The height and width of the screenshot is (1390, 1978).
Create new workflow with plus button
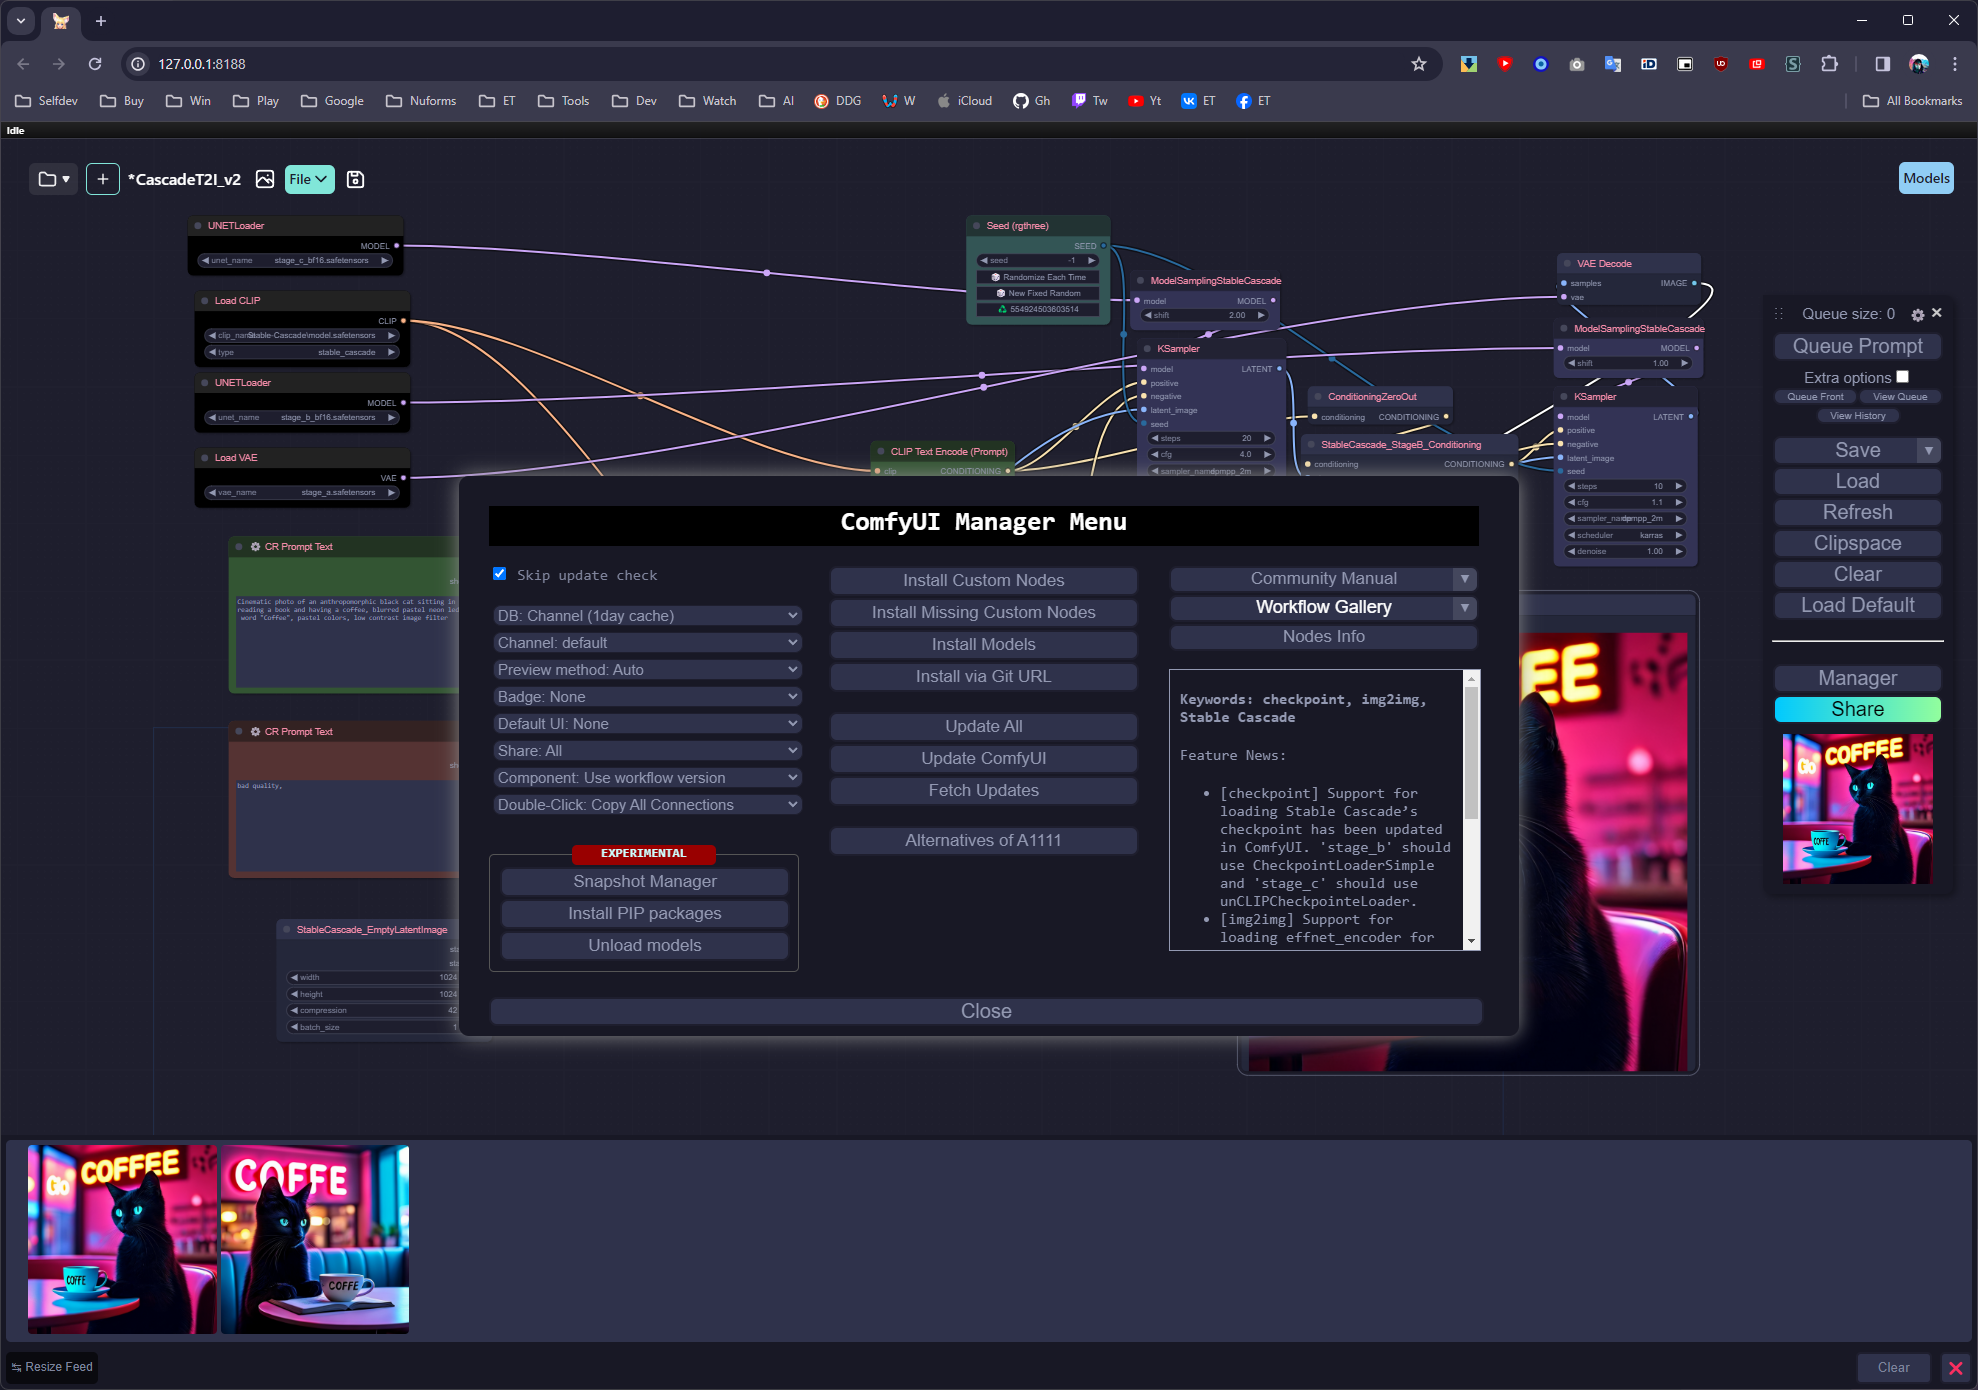[x=102, y=179]
